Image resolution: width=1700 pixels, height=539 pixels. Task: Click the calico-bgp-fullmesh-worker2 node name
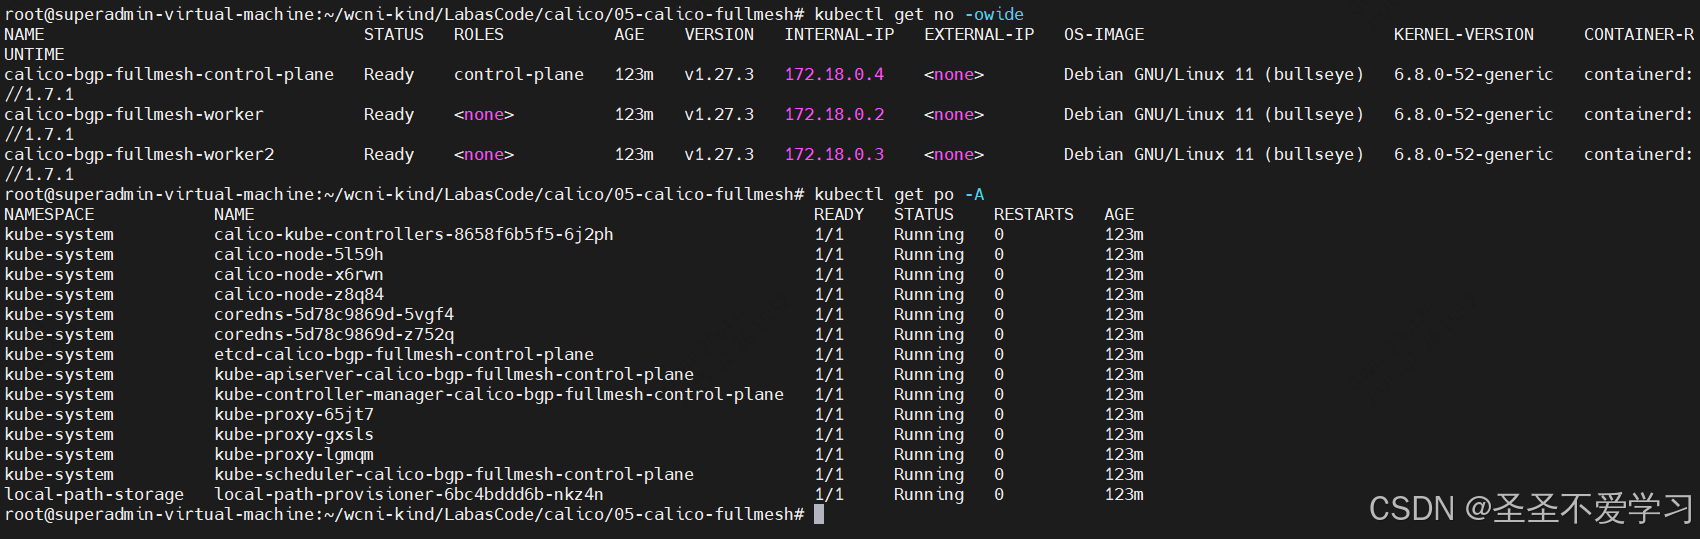tap(139, 155)
